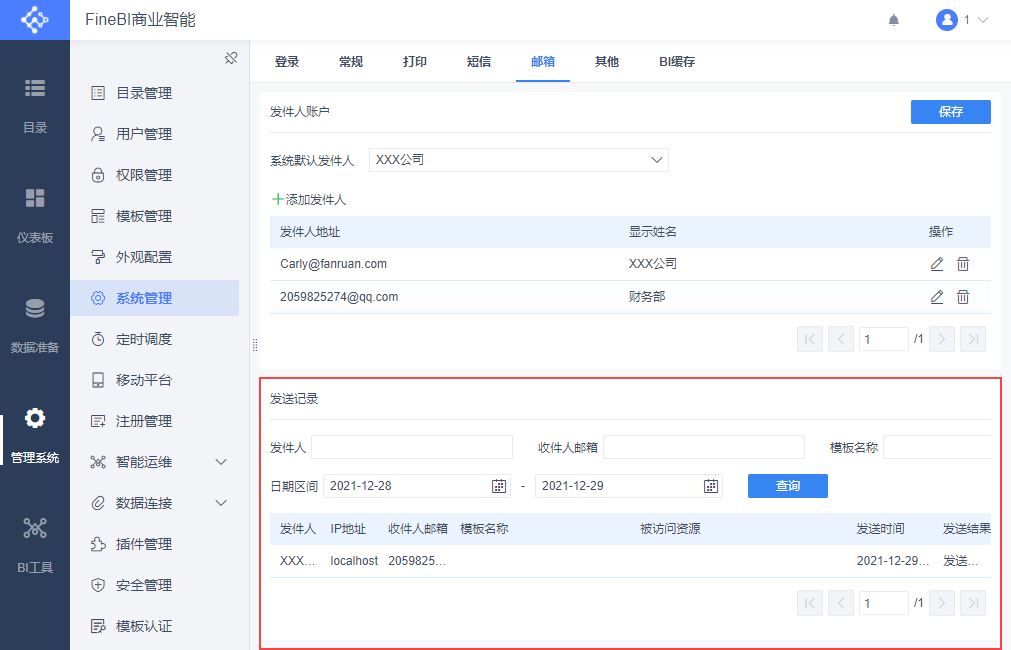Open 移动平台 in the menu
Viewport: 1011px width, 650px height.
pos(155,380)
